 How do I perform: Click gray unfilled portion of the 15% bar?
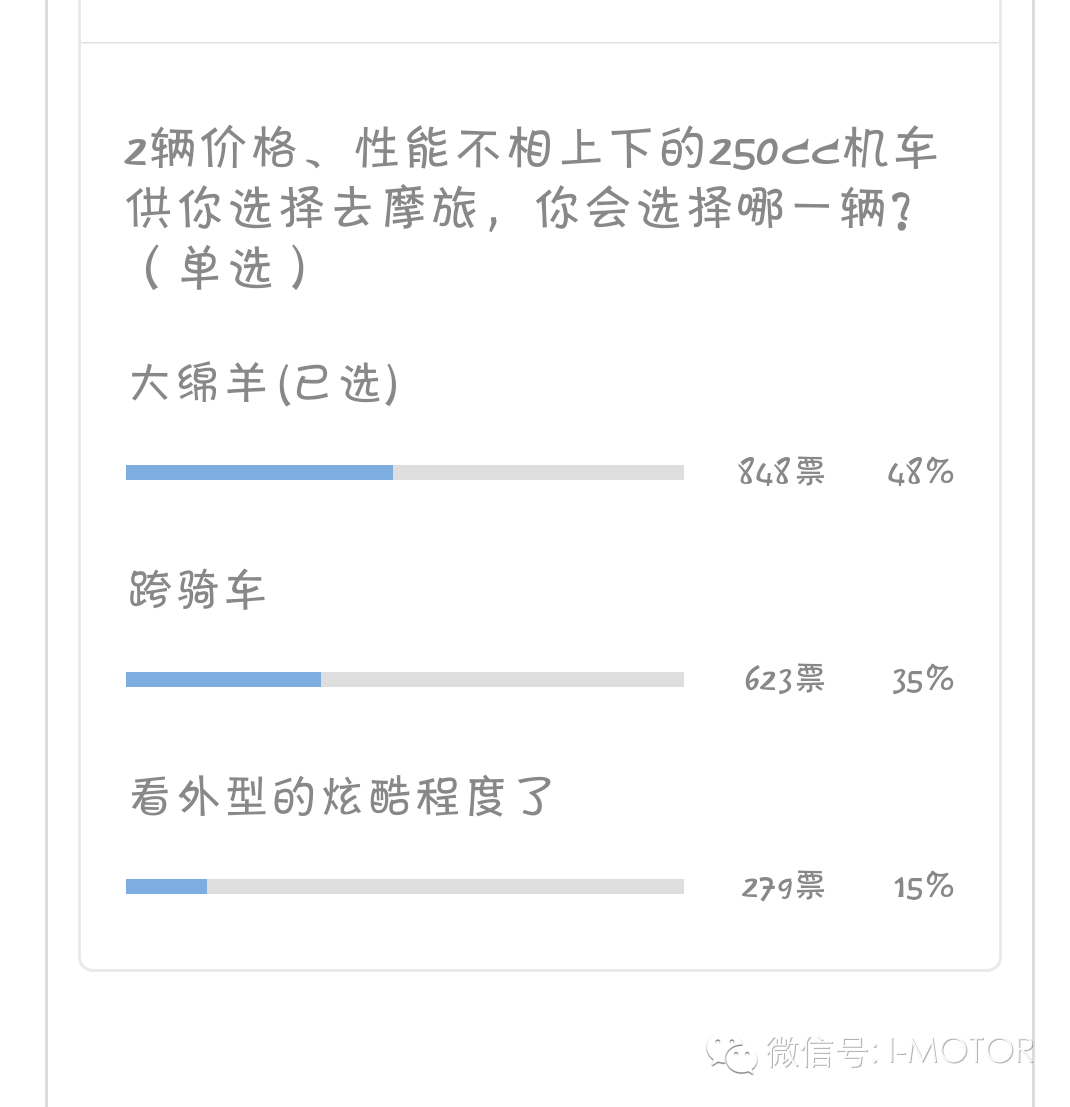point(445,886)
